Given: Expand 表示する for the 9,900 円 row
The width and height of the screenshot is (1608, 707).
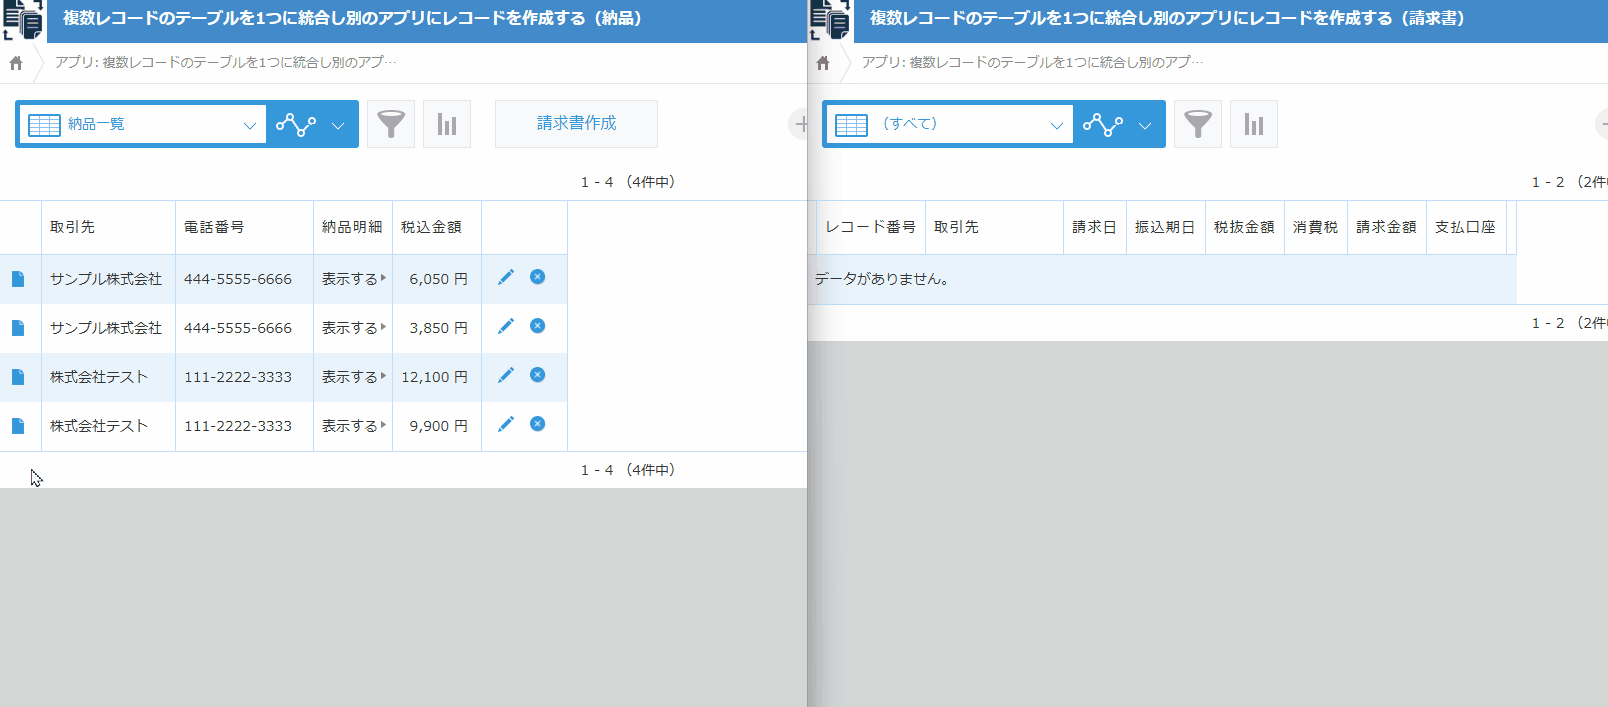Looking at the screenshot, I should (x=353, y=426).
